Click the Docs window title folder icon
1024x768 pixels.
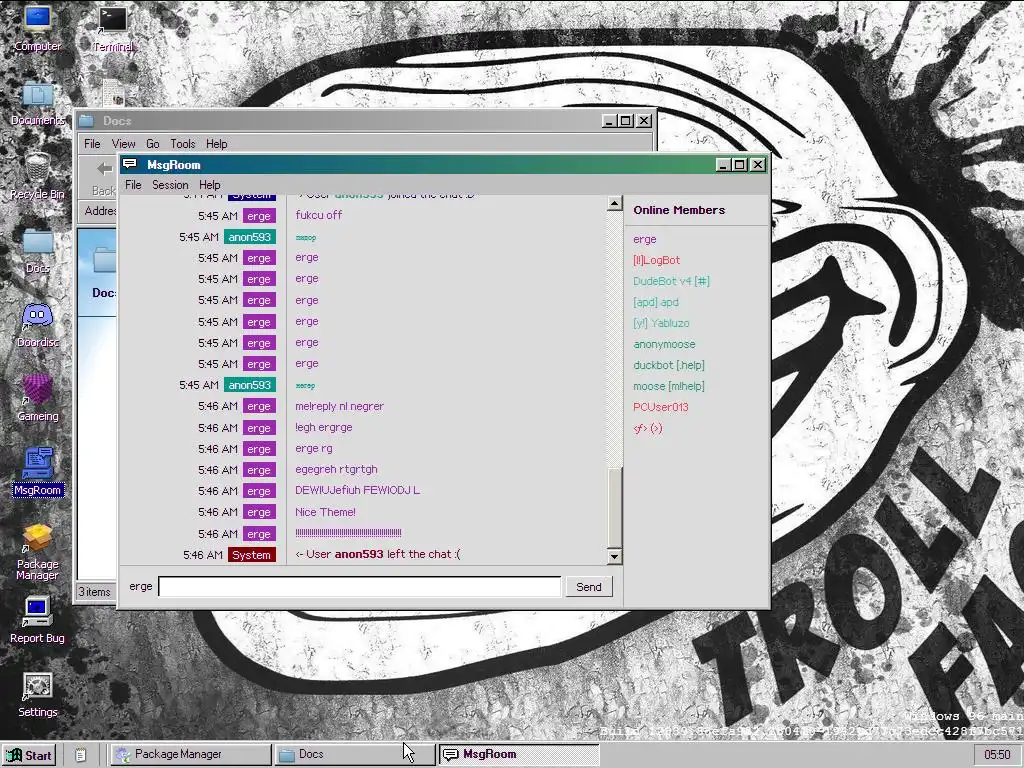[86, 121]
